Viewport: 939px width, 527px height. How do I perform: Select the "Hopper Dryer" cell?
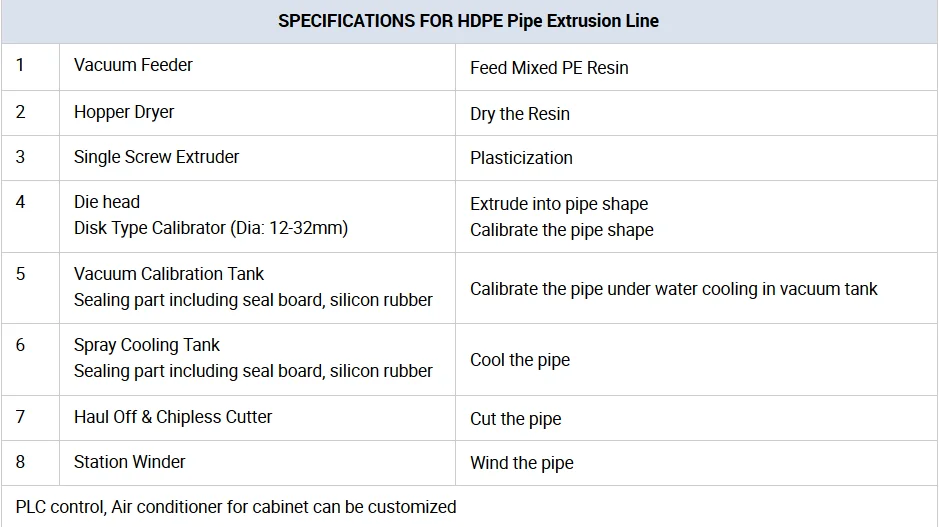click(124, 112)
